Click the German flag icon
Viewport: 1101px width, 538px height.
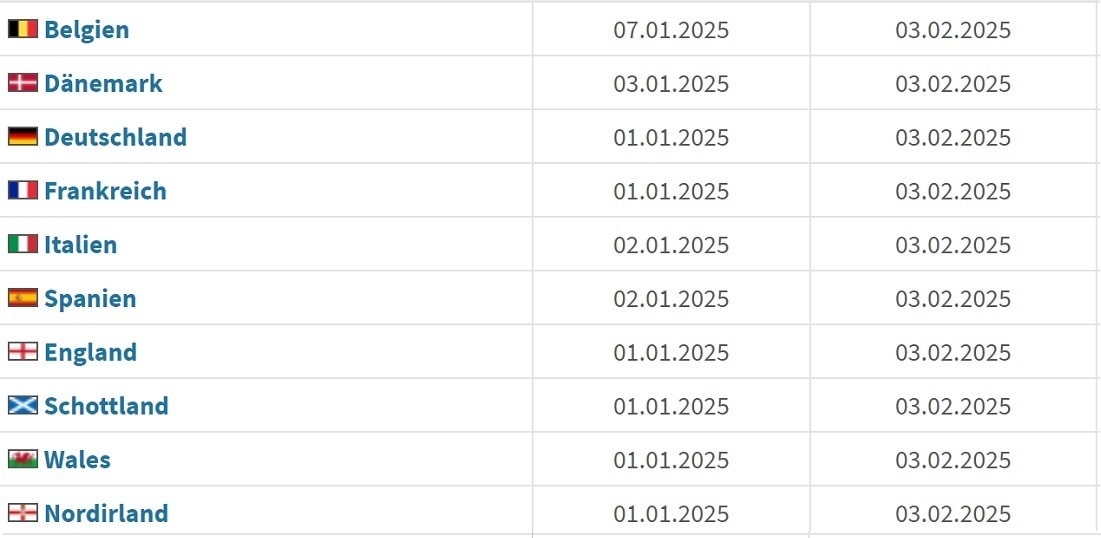pos(22,136)
